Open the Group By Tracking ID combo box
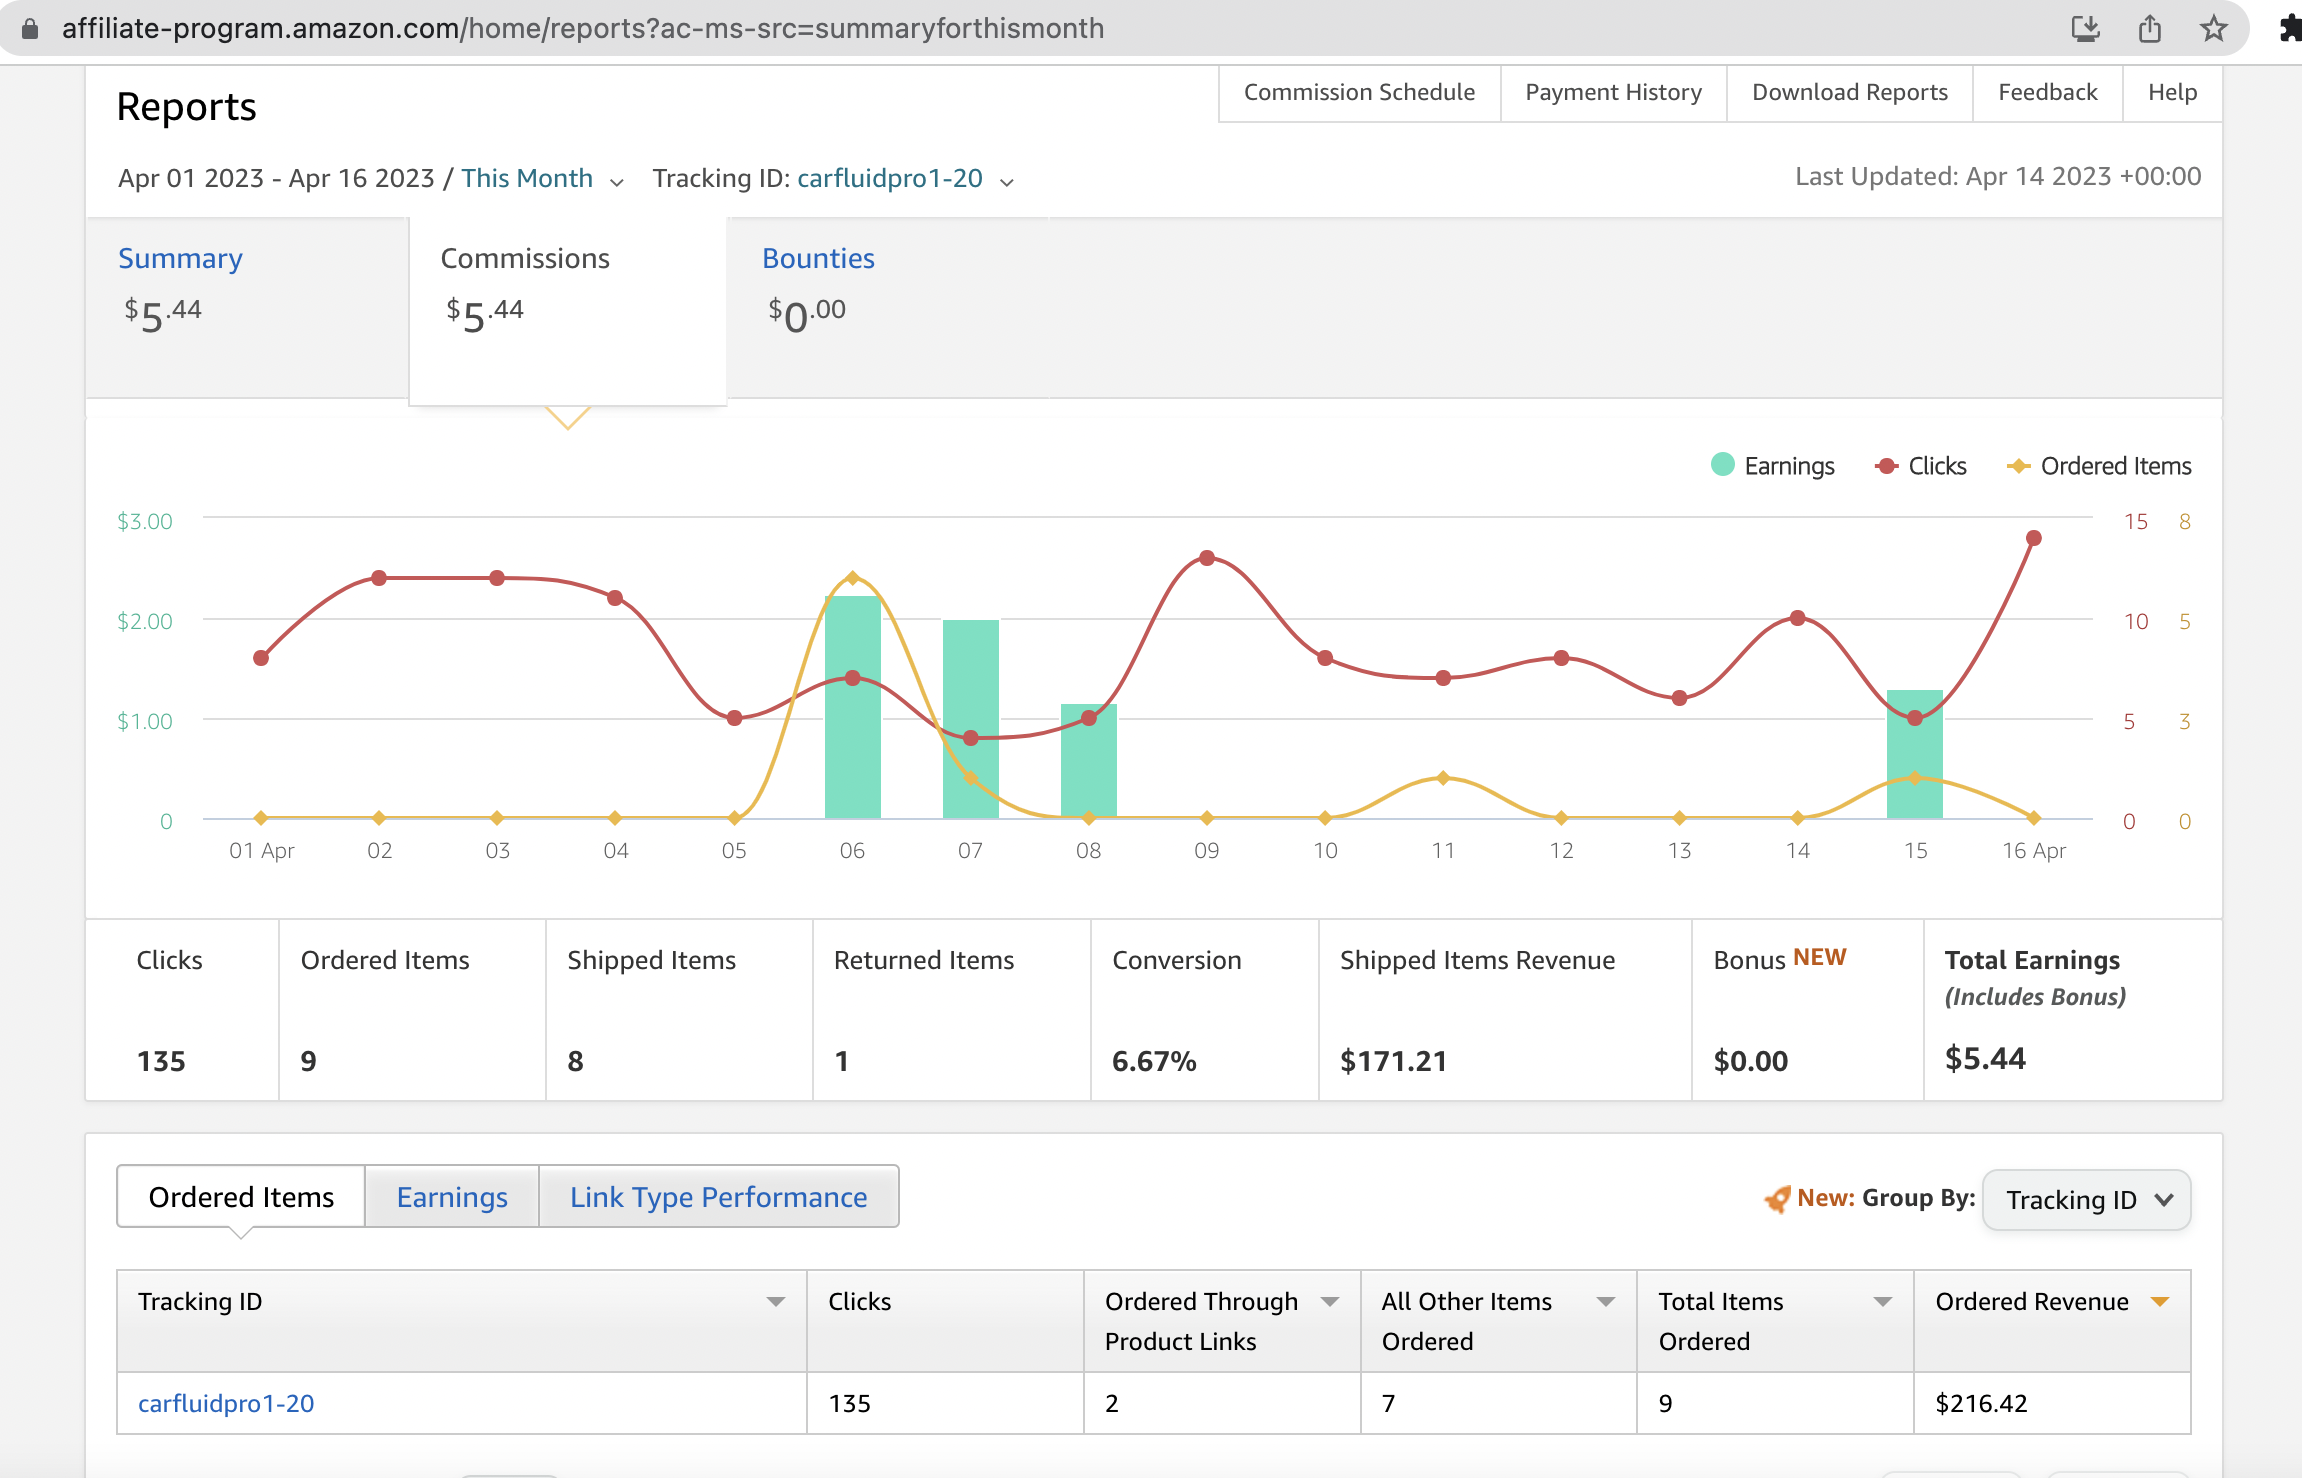Screen dimensions: 2302x1478 pyautogui.click(x=2087, y=1199)
